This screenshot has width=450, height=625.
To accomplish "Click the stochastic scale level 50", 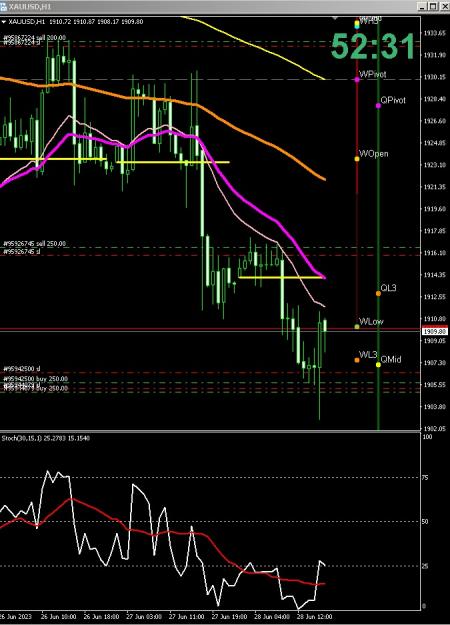I will coord(425,522).
